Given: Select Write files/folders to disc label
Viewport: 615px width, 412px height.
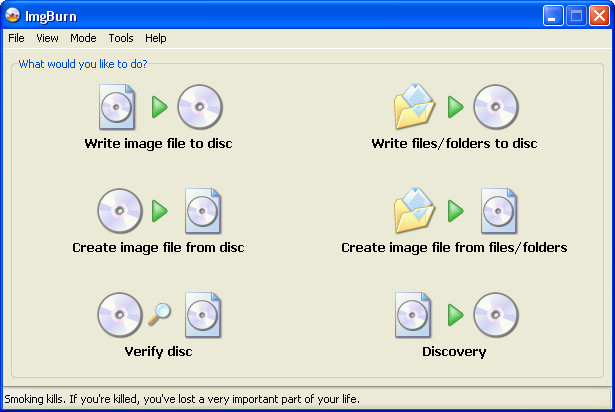Looking at the screenshot, I should 454,144.
